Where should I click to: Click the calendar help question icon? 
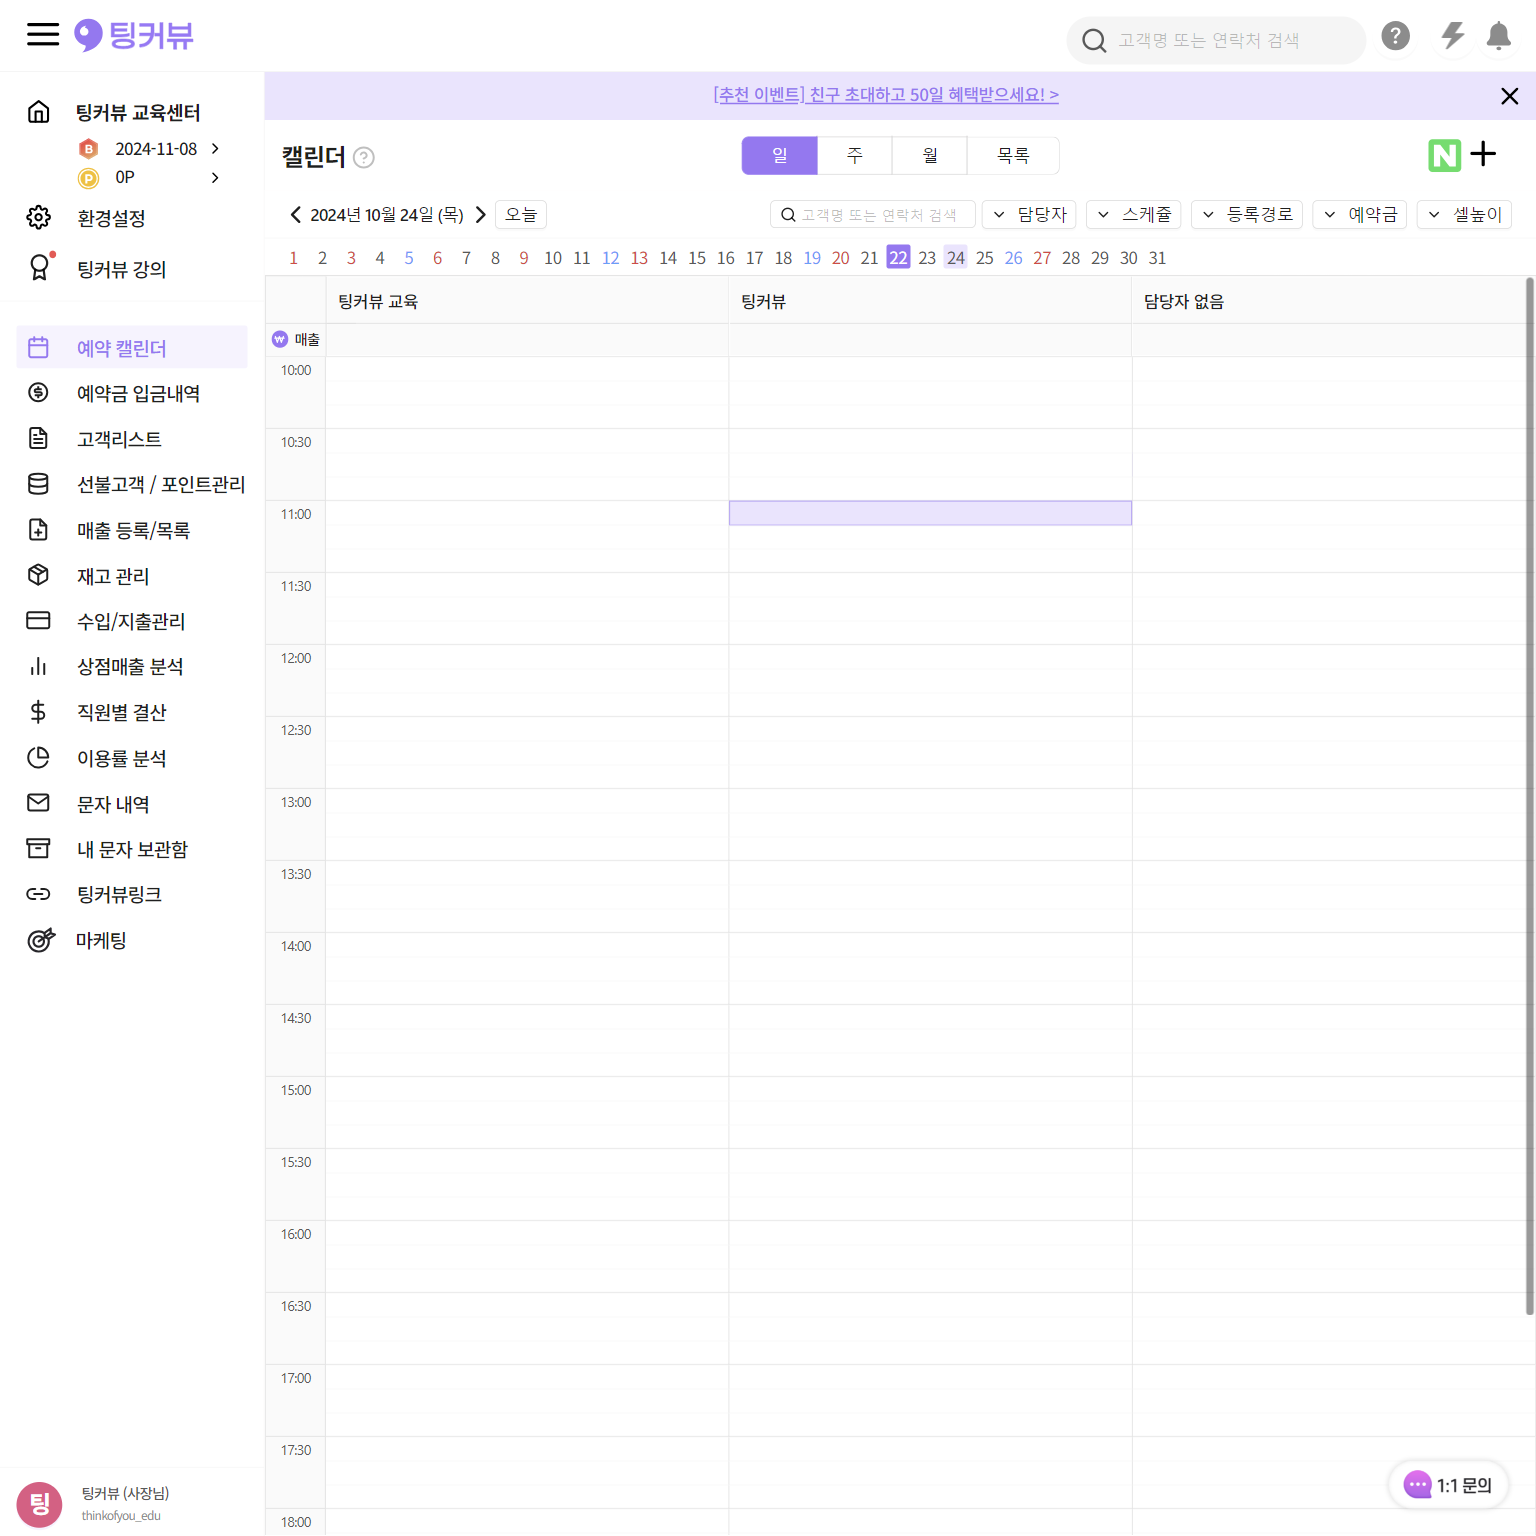pyautogui.click(x=364, y=157)
